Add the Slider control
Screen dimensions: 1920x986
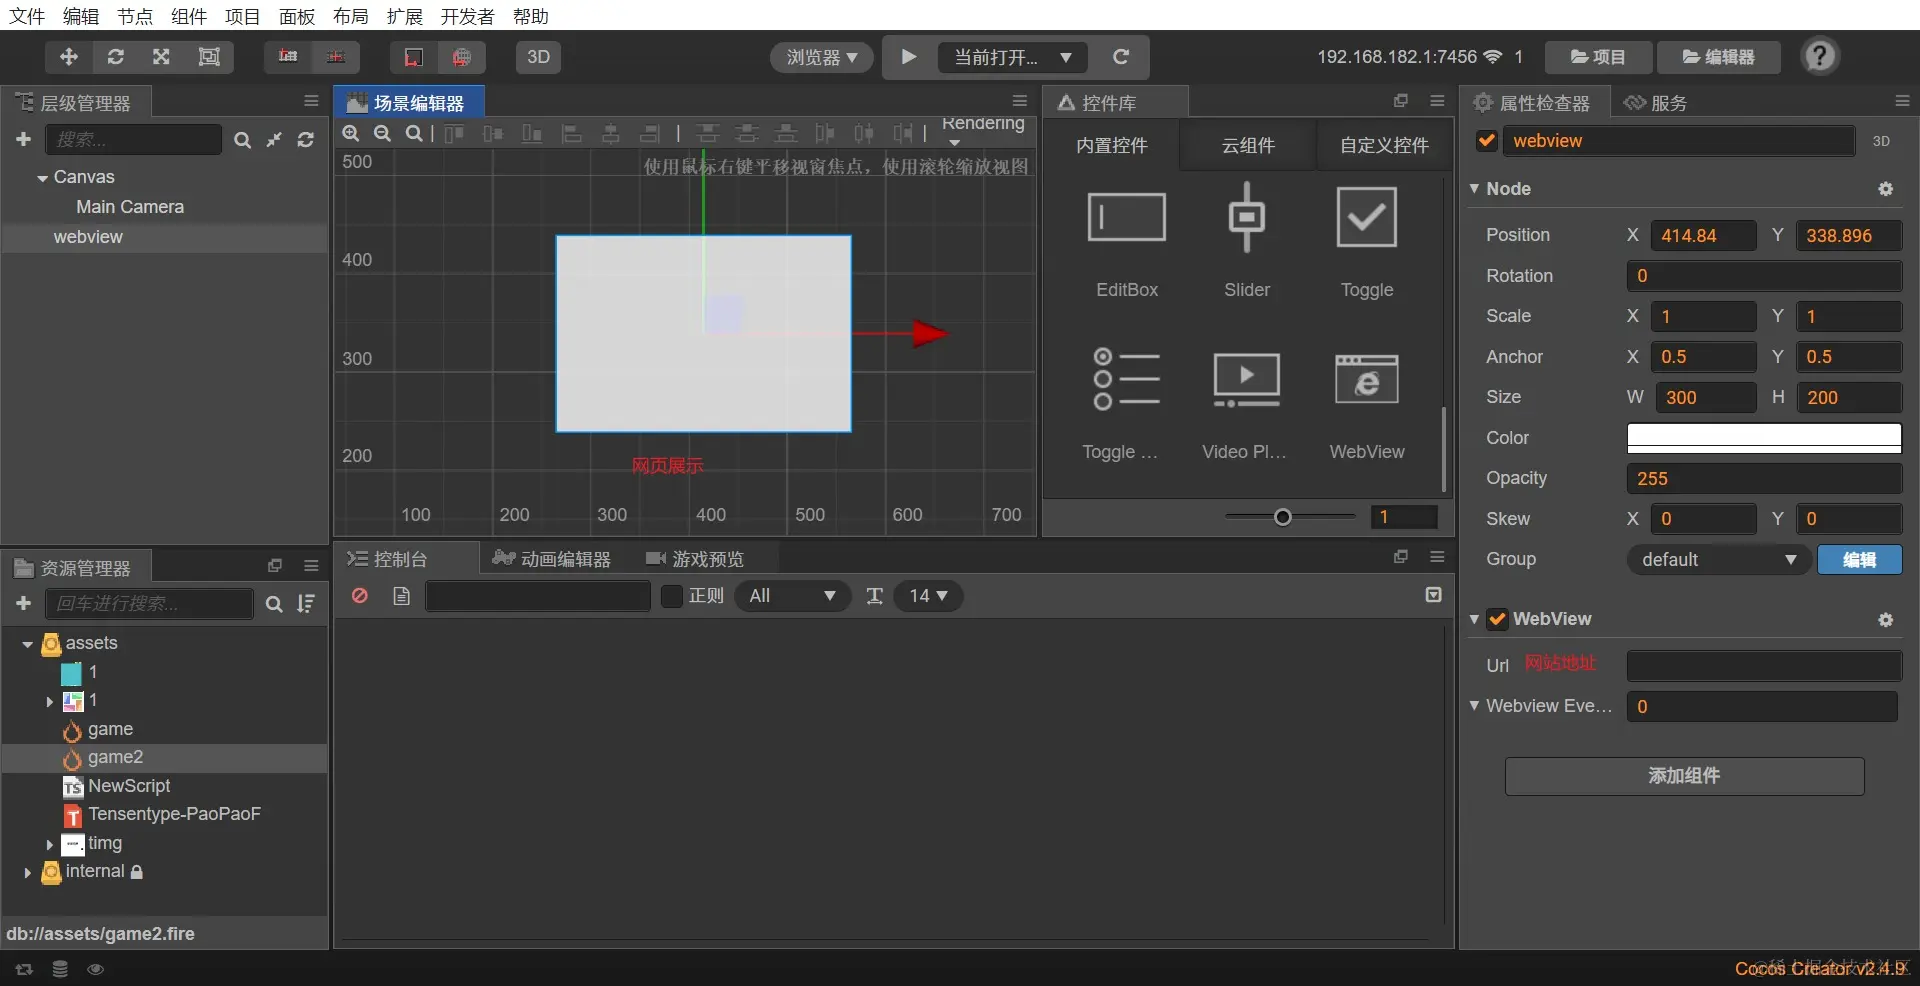pyautogui.click(x=1247, y=240)
